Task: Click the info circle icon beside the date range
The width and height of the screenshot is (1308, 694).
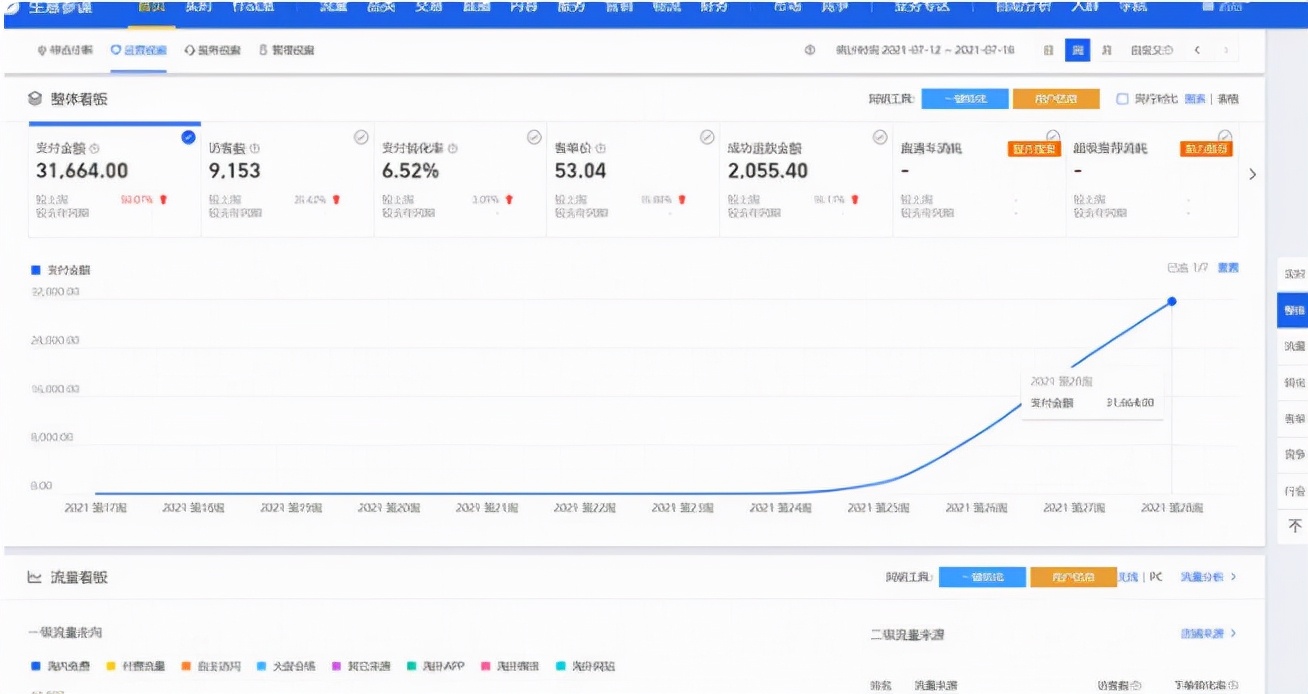Action: pos(809,51)
